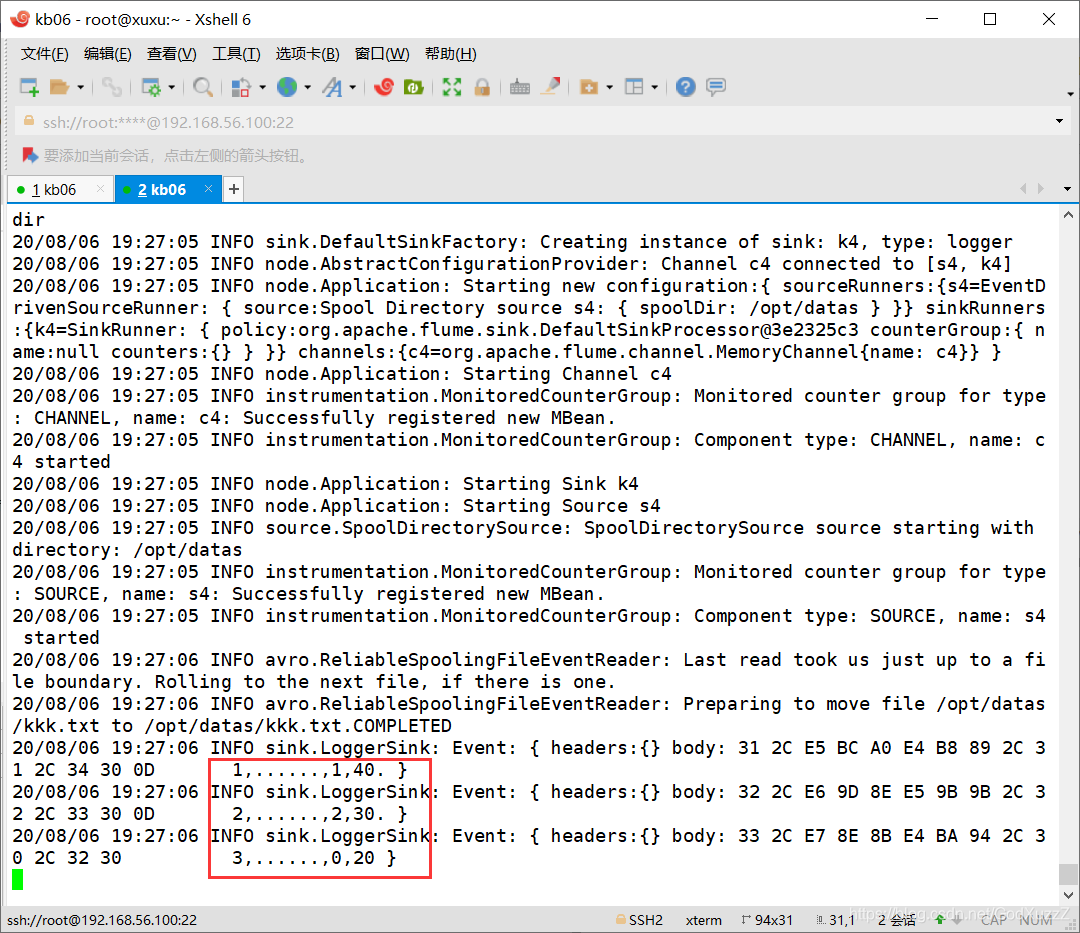The width and height of the screenshot is (1080, 933).
Task: Click SSH2 in the status bar
Action: [x=645, y=921]
